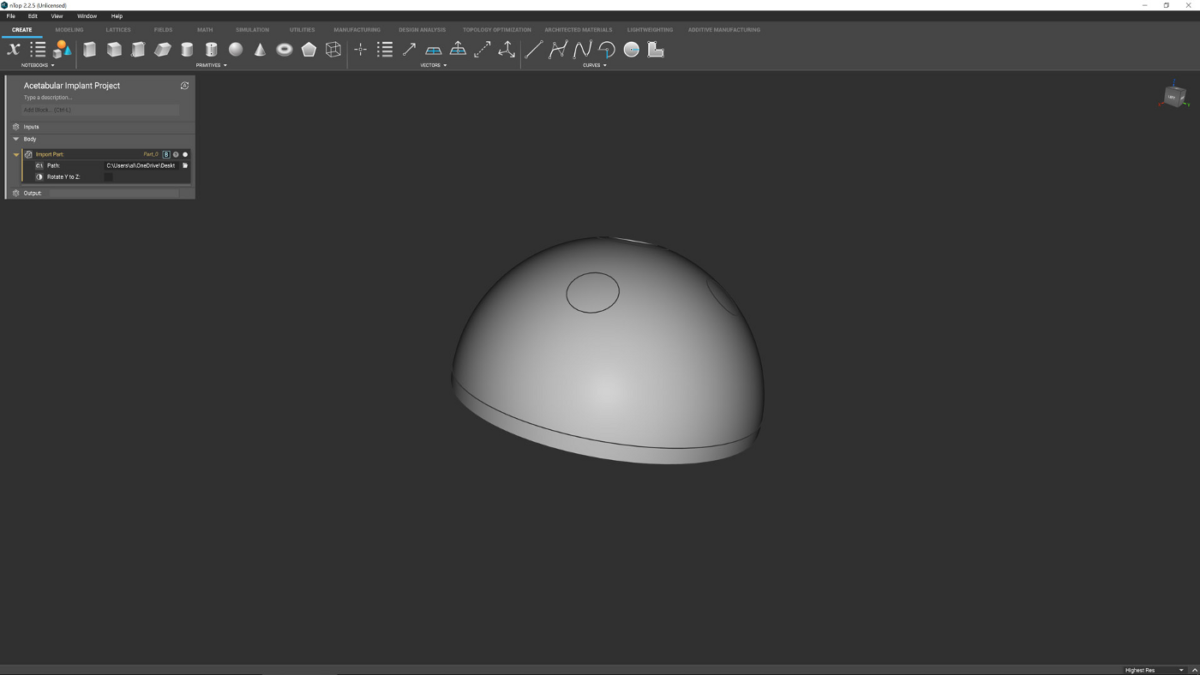Click the Add Block field
The height and width of the screenshot is (675, 1200).
[x=100, y=110]
